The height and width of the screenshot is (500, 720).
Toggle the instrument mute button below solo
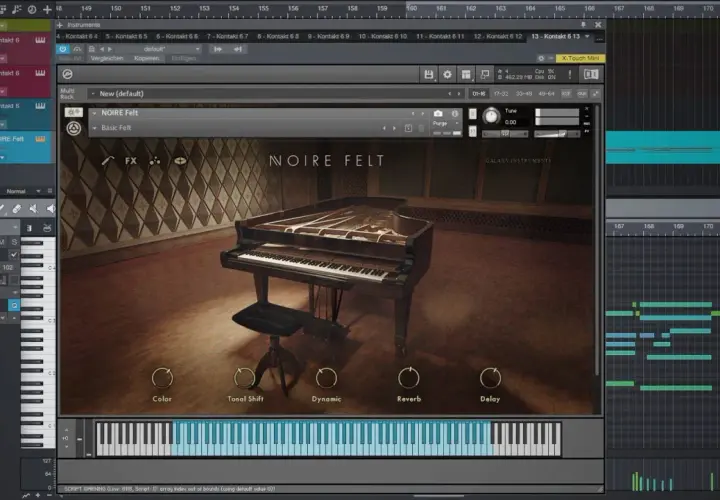tap(472, 132)
